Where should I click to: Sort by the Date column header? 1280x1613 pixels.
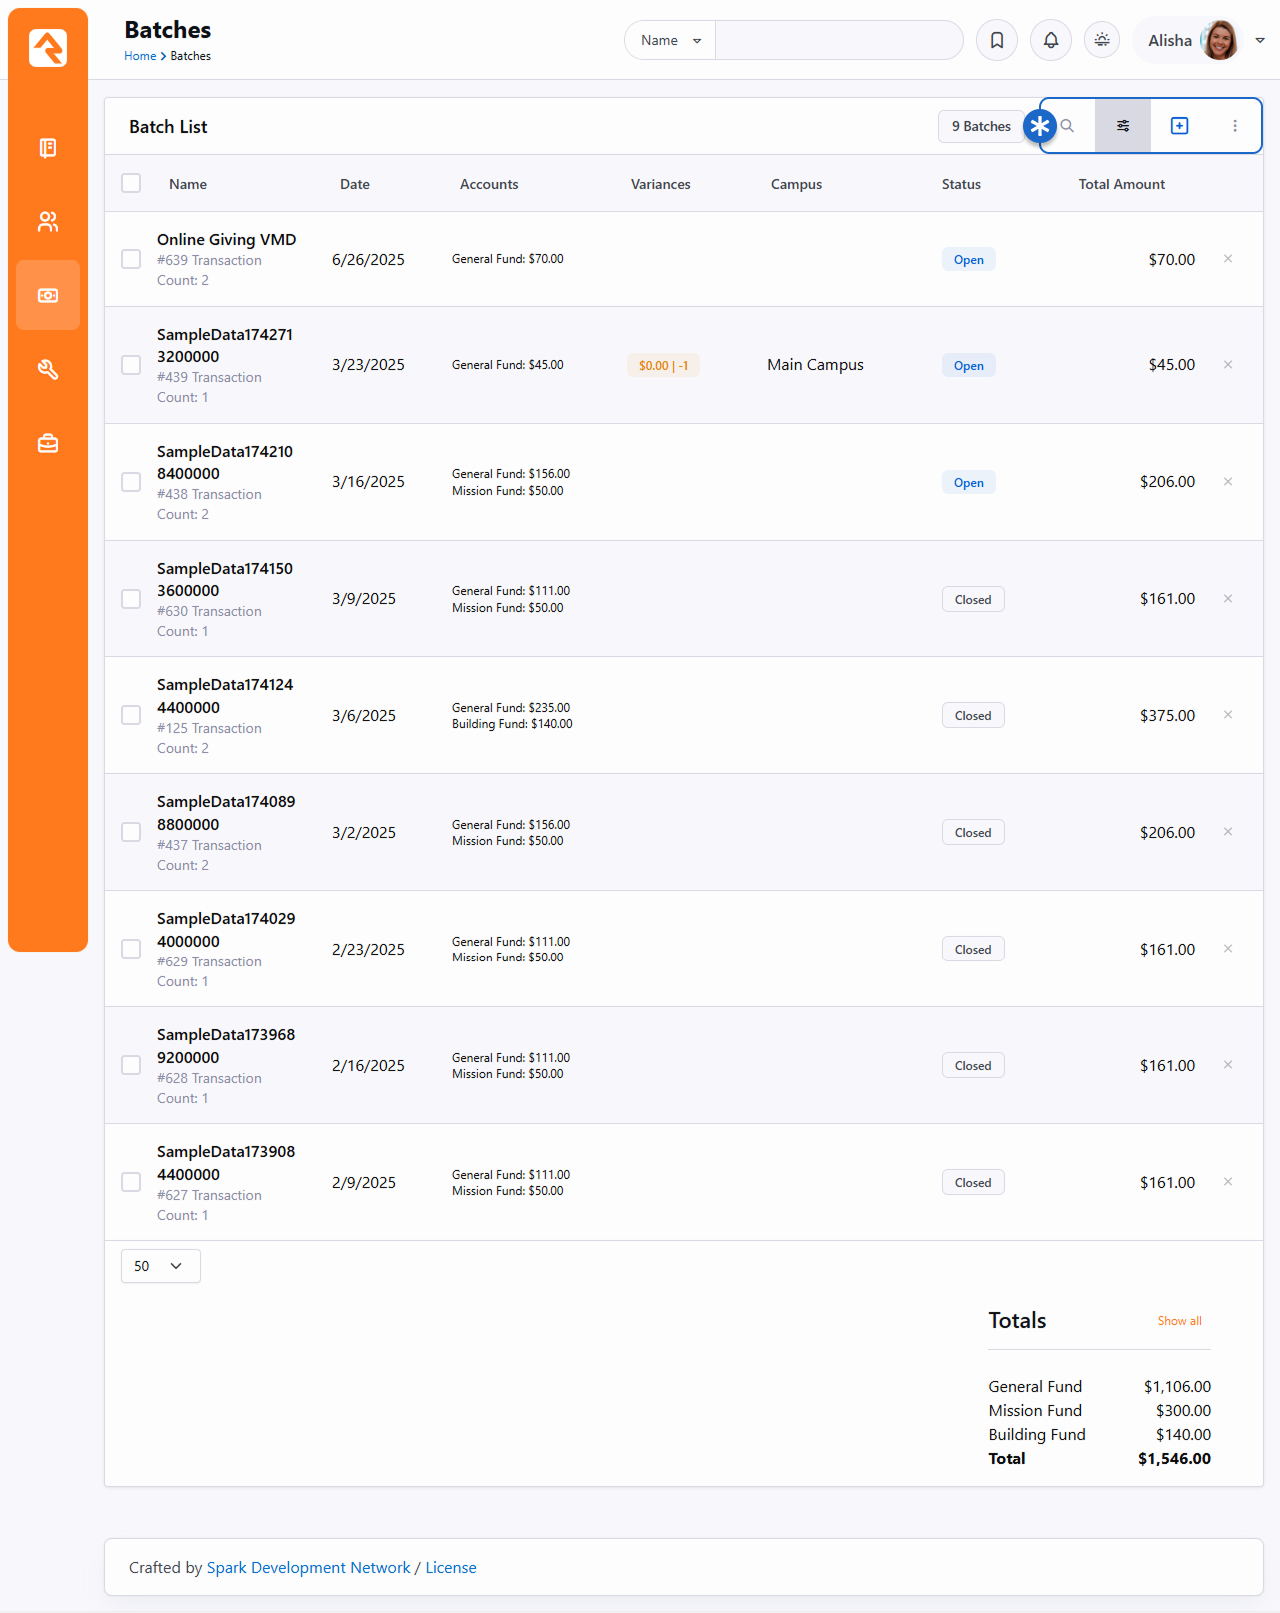point(355,184)
